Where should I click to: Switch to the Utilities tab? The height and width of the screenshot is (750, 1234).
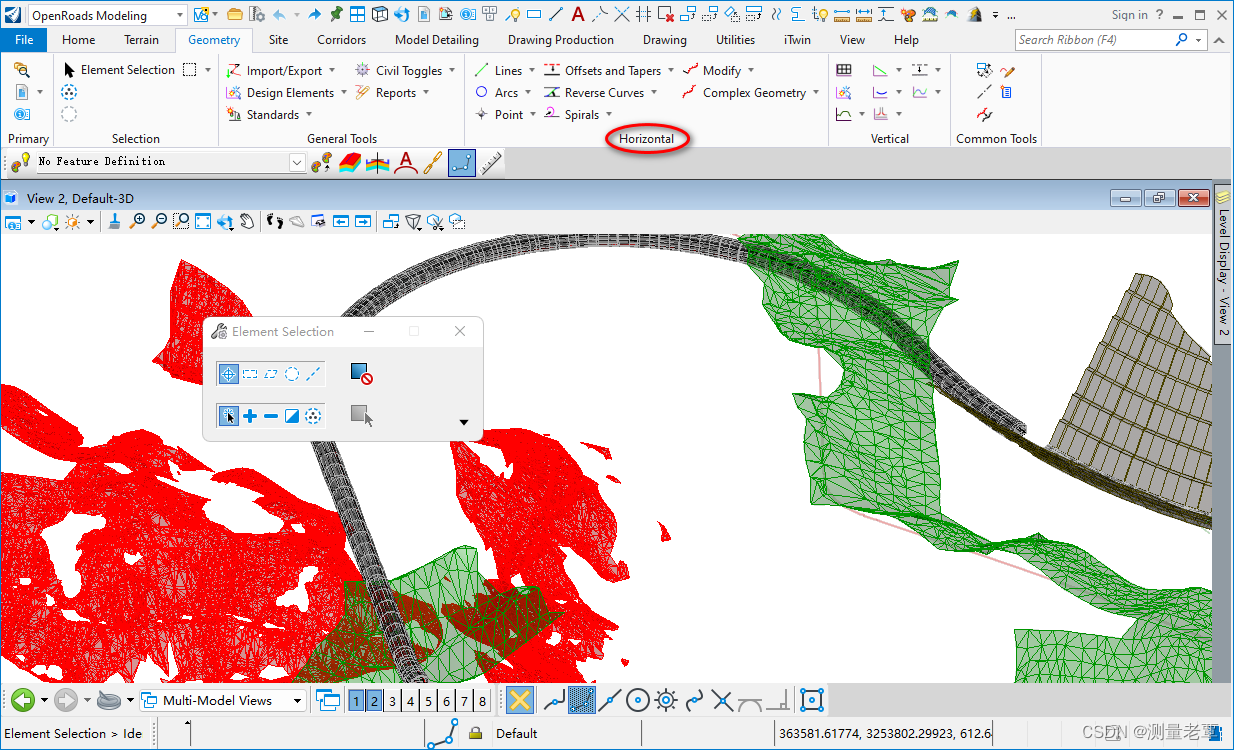coord(736,40)
